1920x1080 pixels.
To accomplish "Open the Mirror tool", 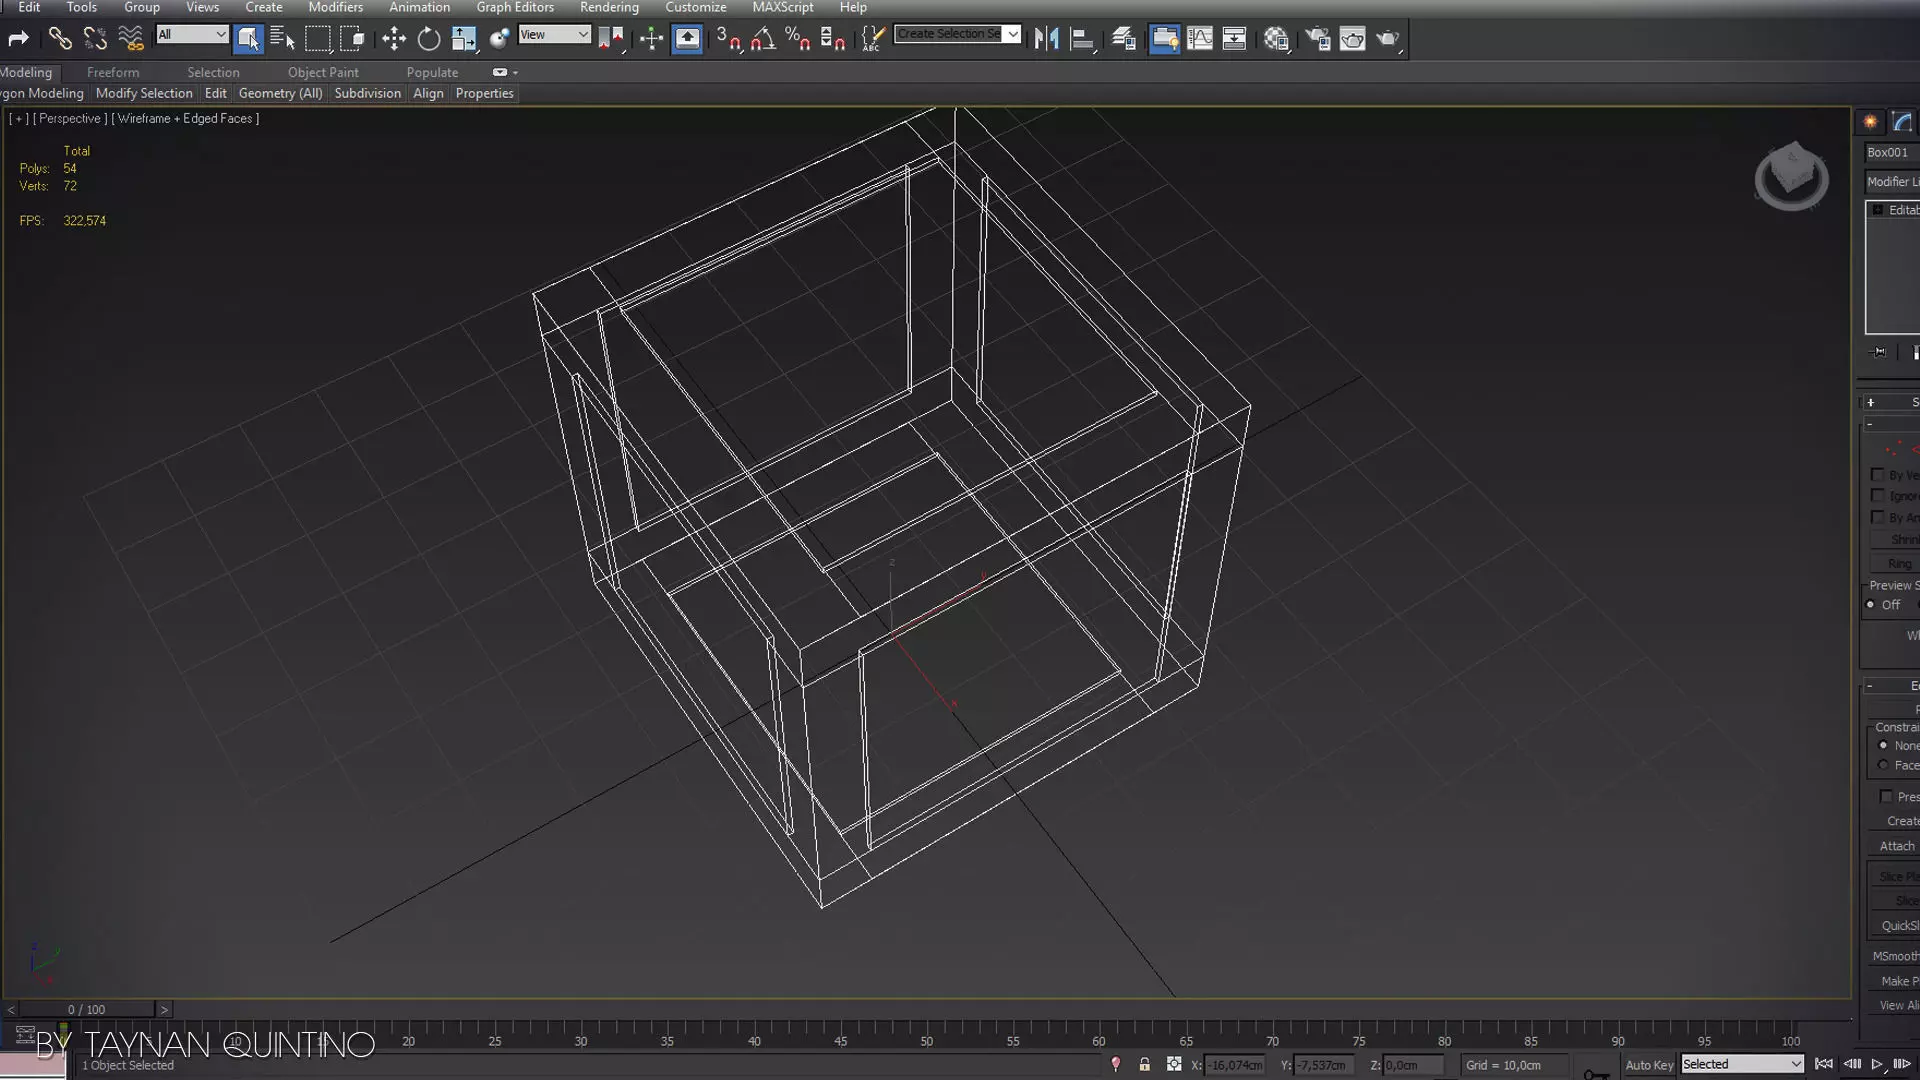I will [1046, 39].
